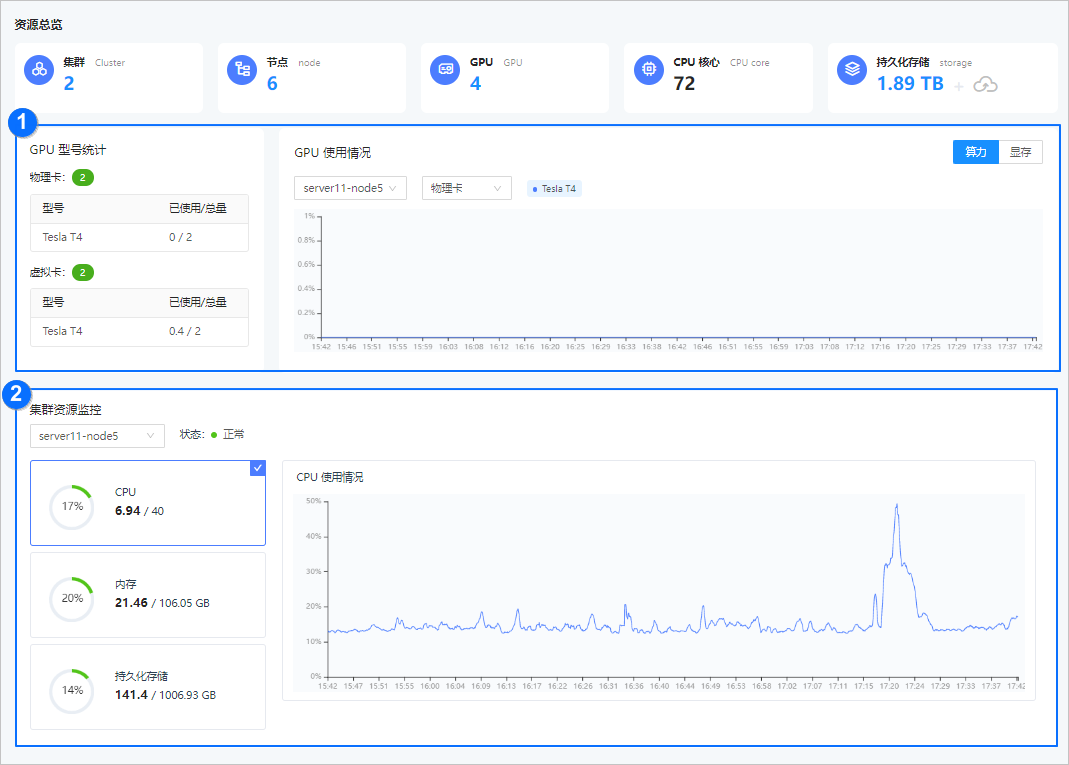The width and height of the screenshot is (1069, 765).
Task: Click Tesla T4 in the physical card table
Action: click(x=62, y=237)
